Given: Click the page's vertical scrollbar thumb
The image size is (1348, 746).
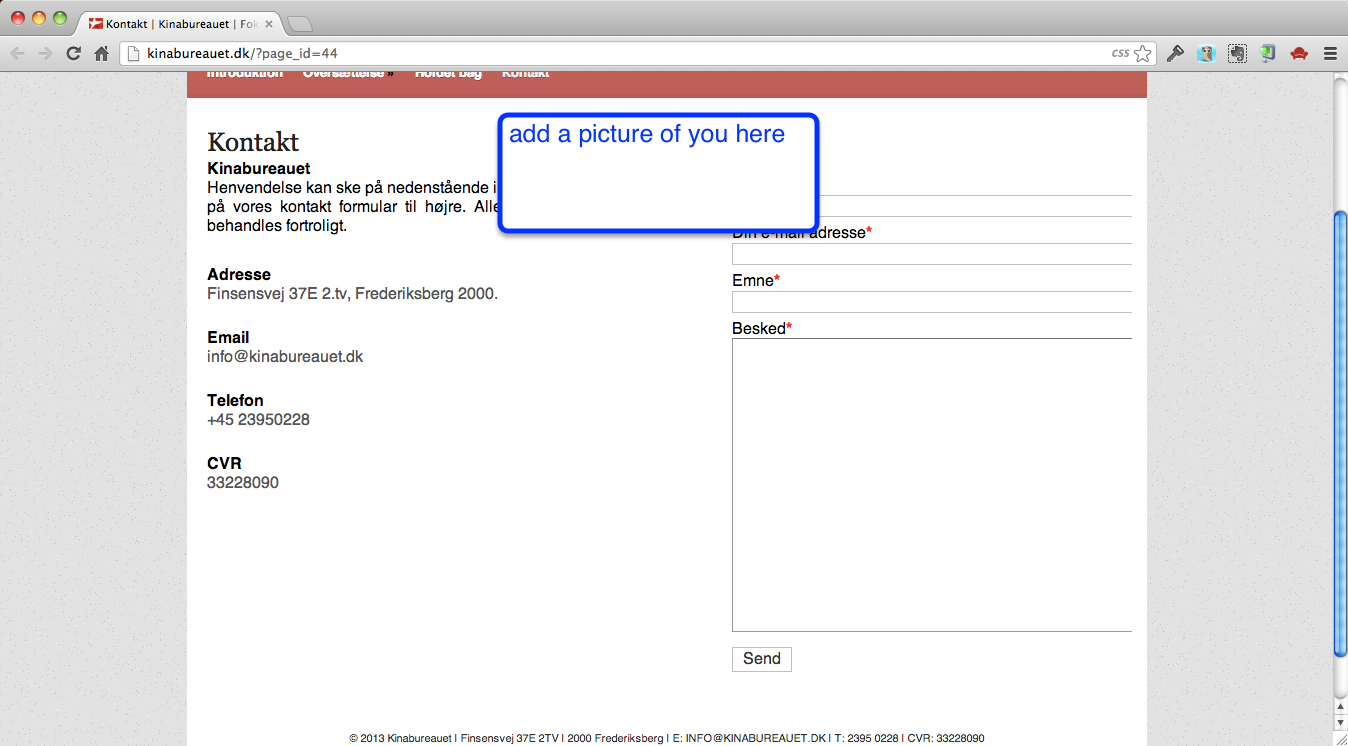Looking at the screenshot, I should (x=1340, y=435).
